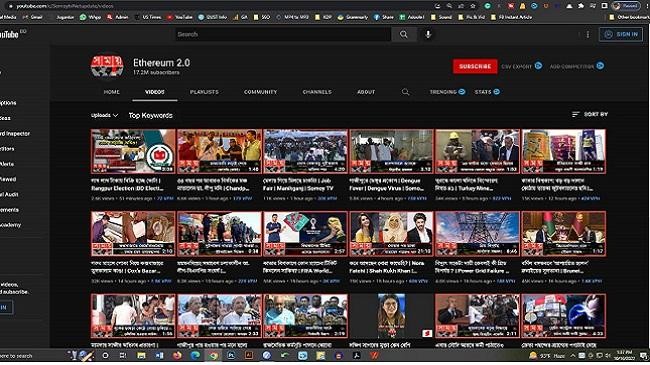Open Microsoft Word from the taskbar

point(159,355)
